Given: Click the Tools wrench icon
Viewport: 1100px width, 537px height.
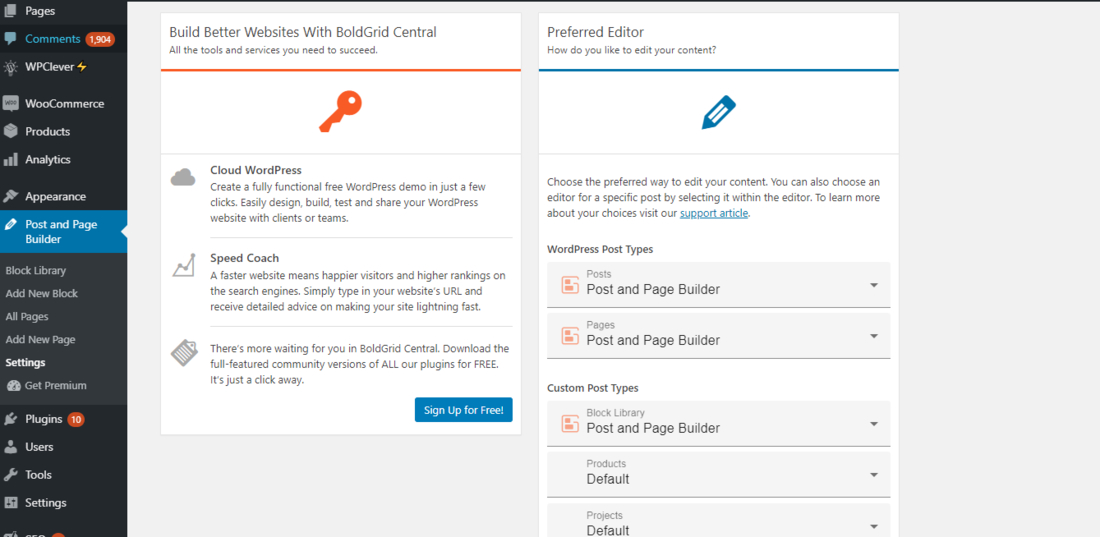Looking at the screenshot, I should (11, 475).
